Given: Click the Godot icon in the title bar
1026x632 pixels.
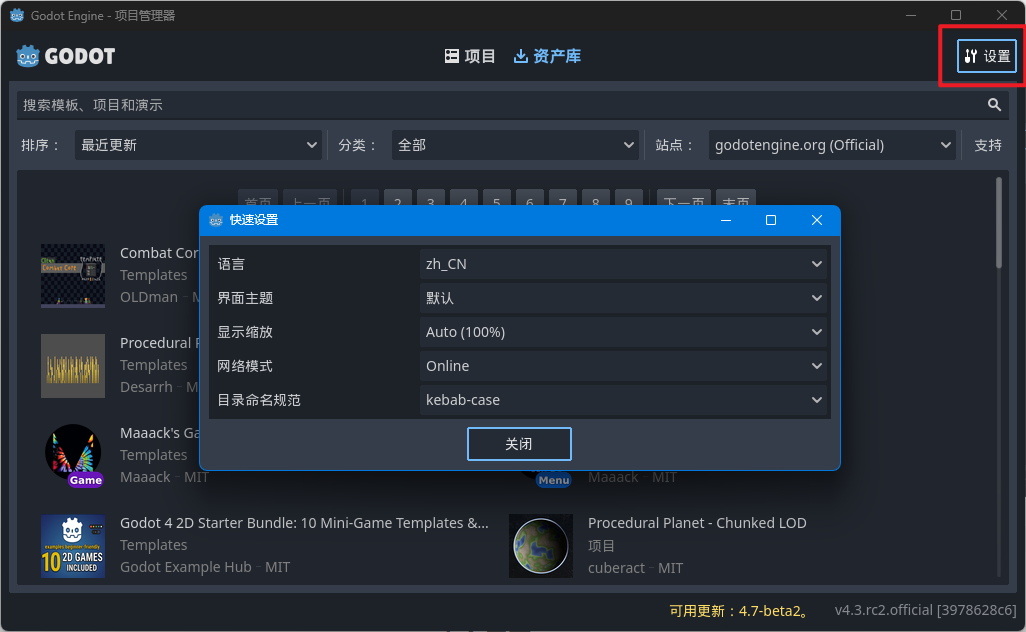Looking at the screenshot, I should click(17, 15).
